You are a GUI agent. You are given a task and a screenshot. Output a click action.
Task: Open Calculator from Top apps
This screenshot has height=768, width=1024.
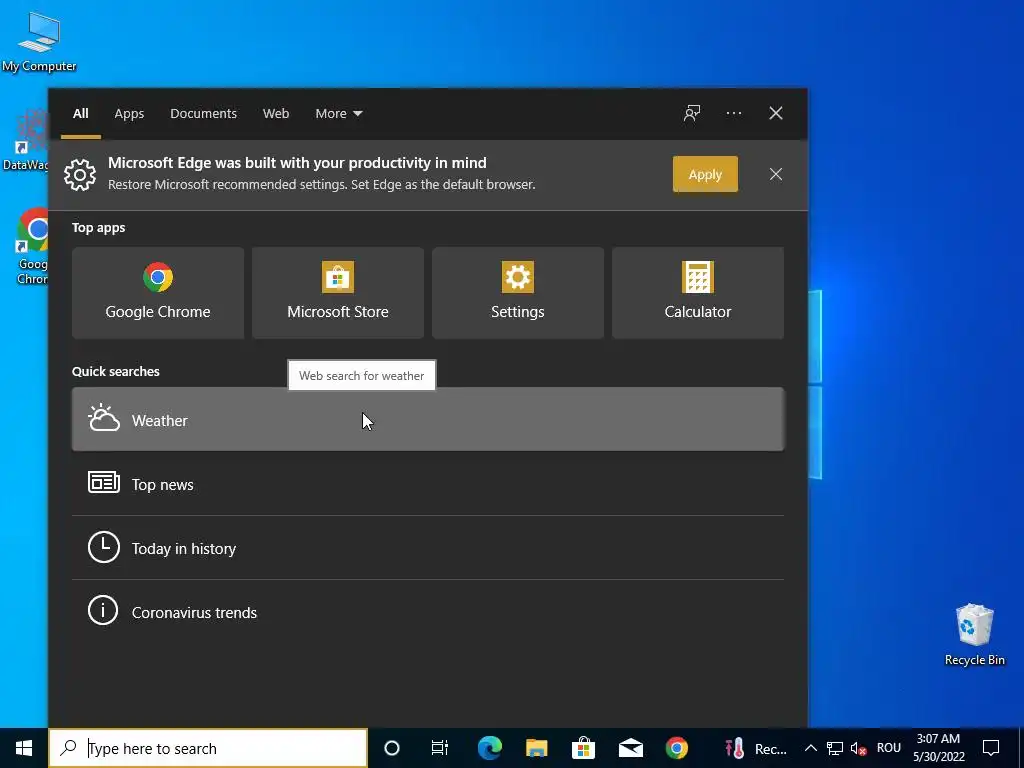[697, 293]
